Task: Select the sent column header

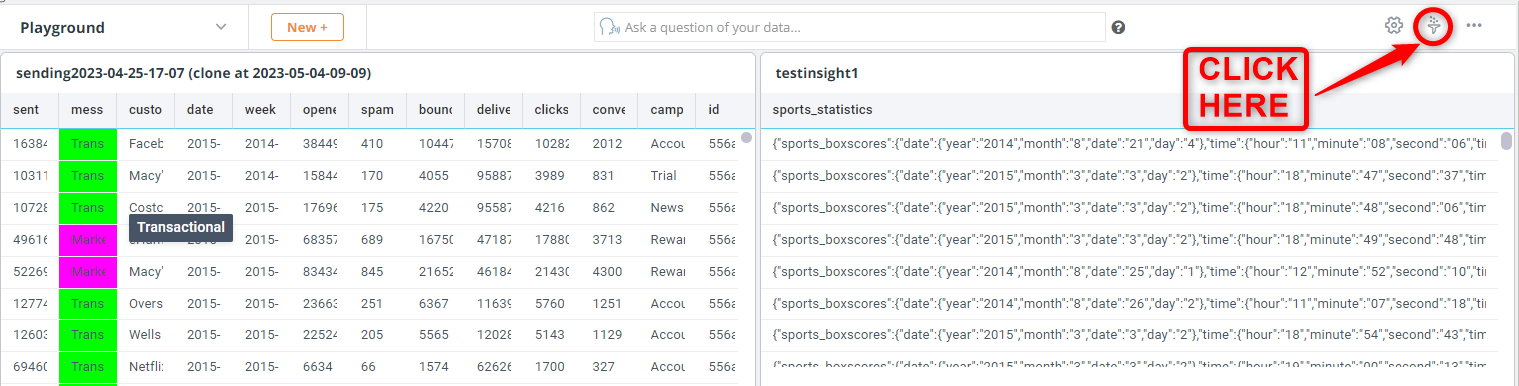Action: point(30,109)
